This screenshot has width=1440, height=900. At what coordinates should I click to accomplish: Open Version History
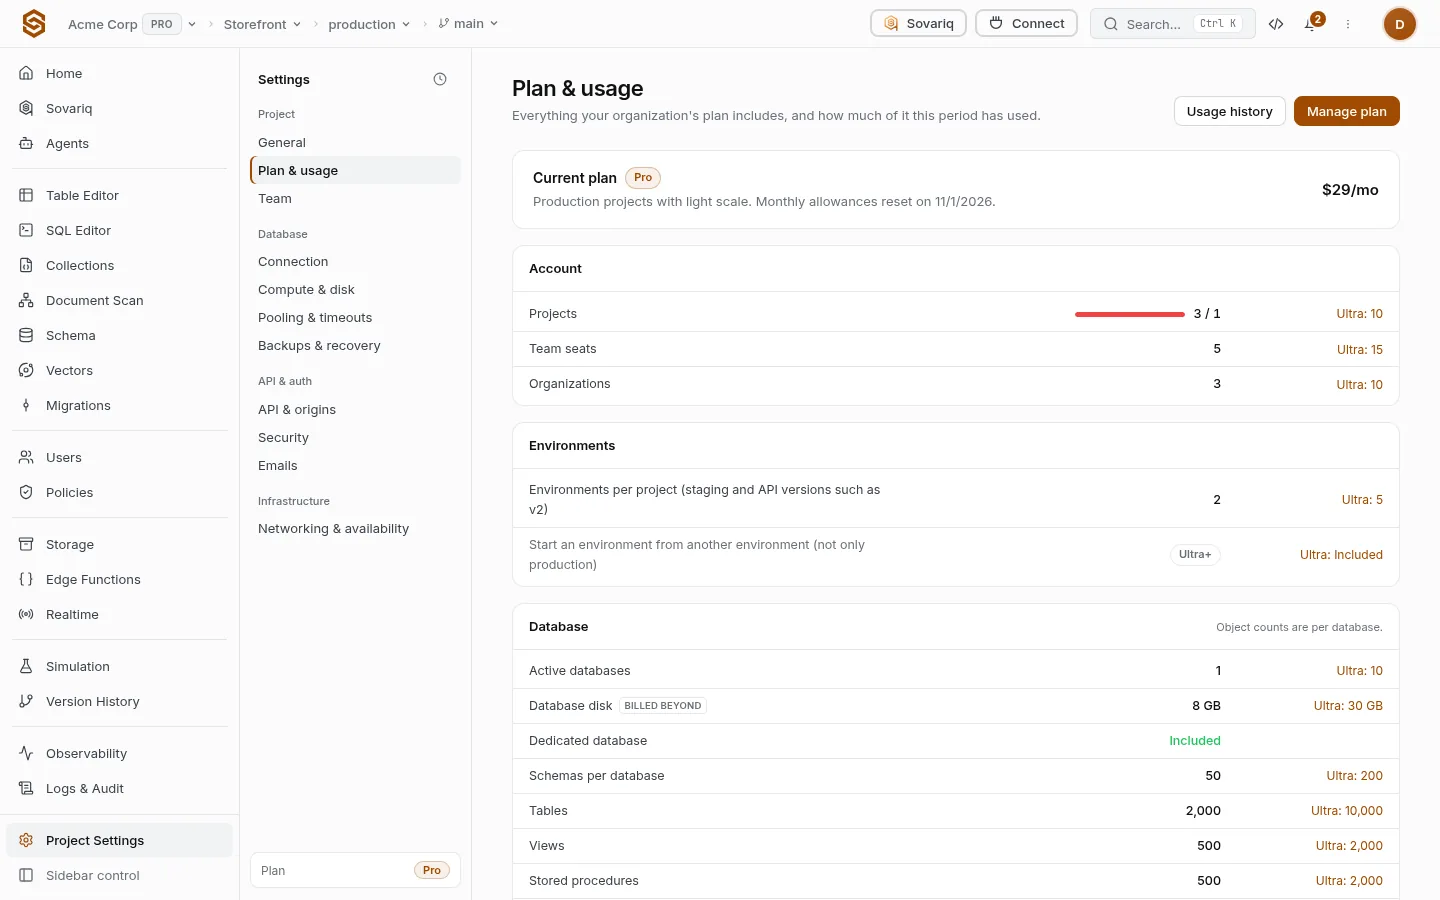[120, 701]
